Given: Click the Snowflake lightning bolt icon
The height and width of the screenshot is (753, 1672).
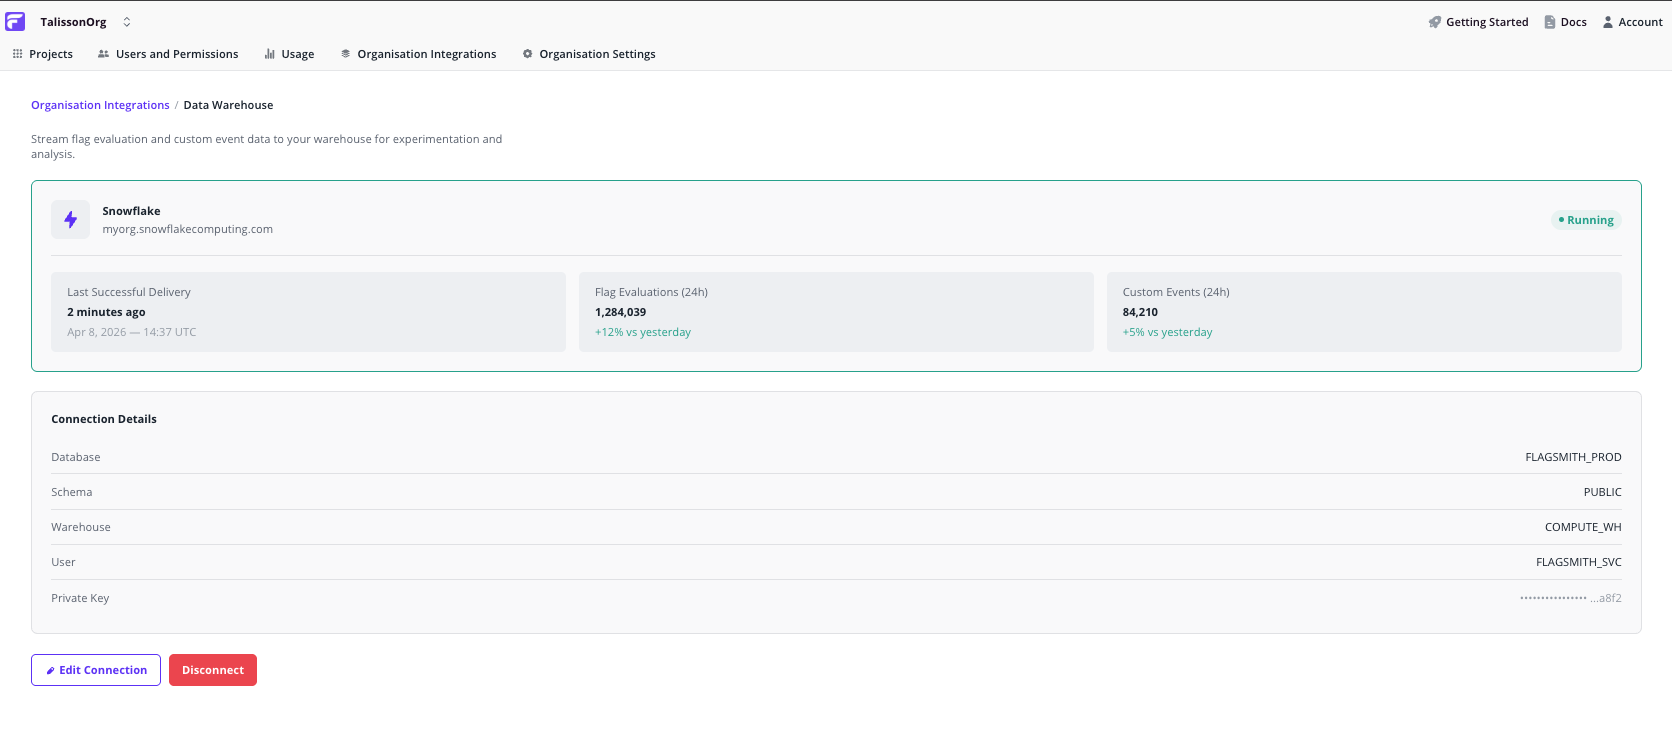Looking at the screenshot, I should (x=71, y=220).
